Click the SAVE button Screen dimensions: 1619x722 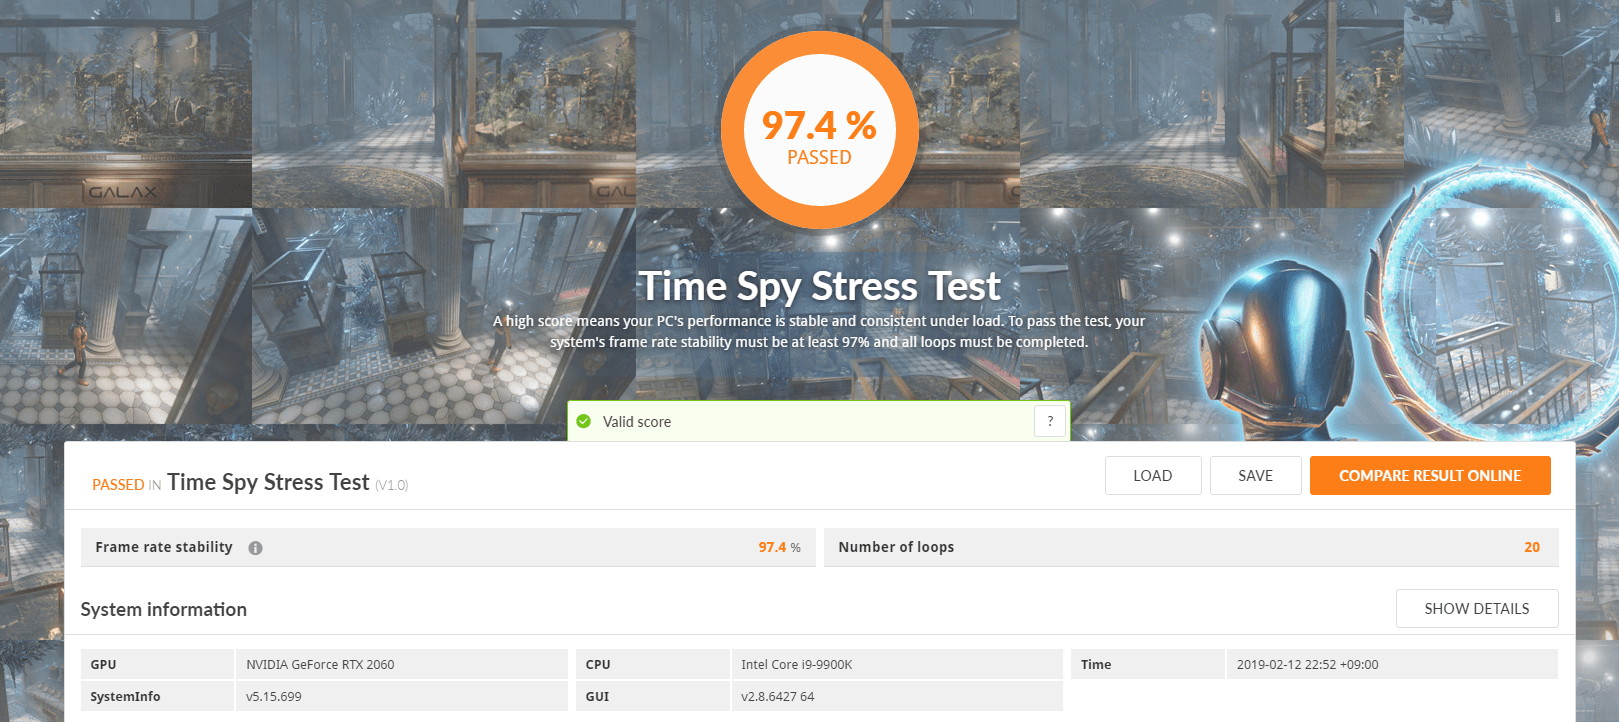click(1255, 476)
